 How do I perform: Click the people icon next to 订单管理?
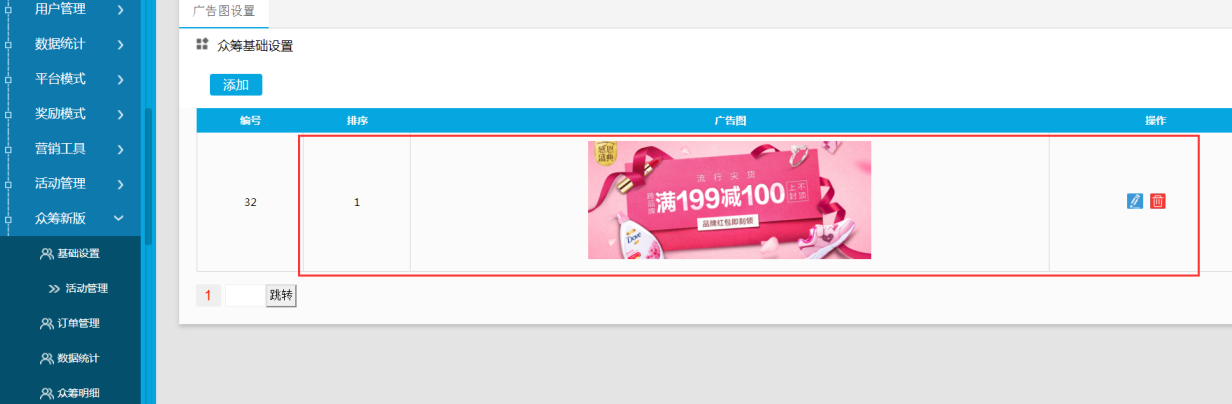coord(46,324)
